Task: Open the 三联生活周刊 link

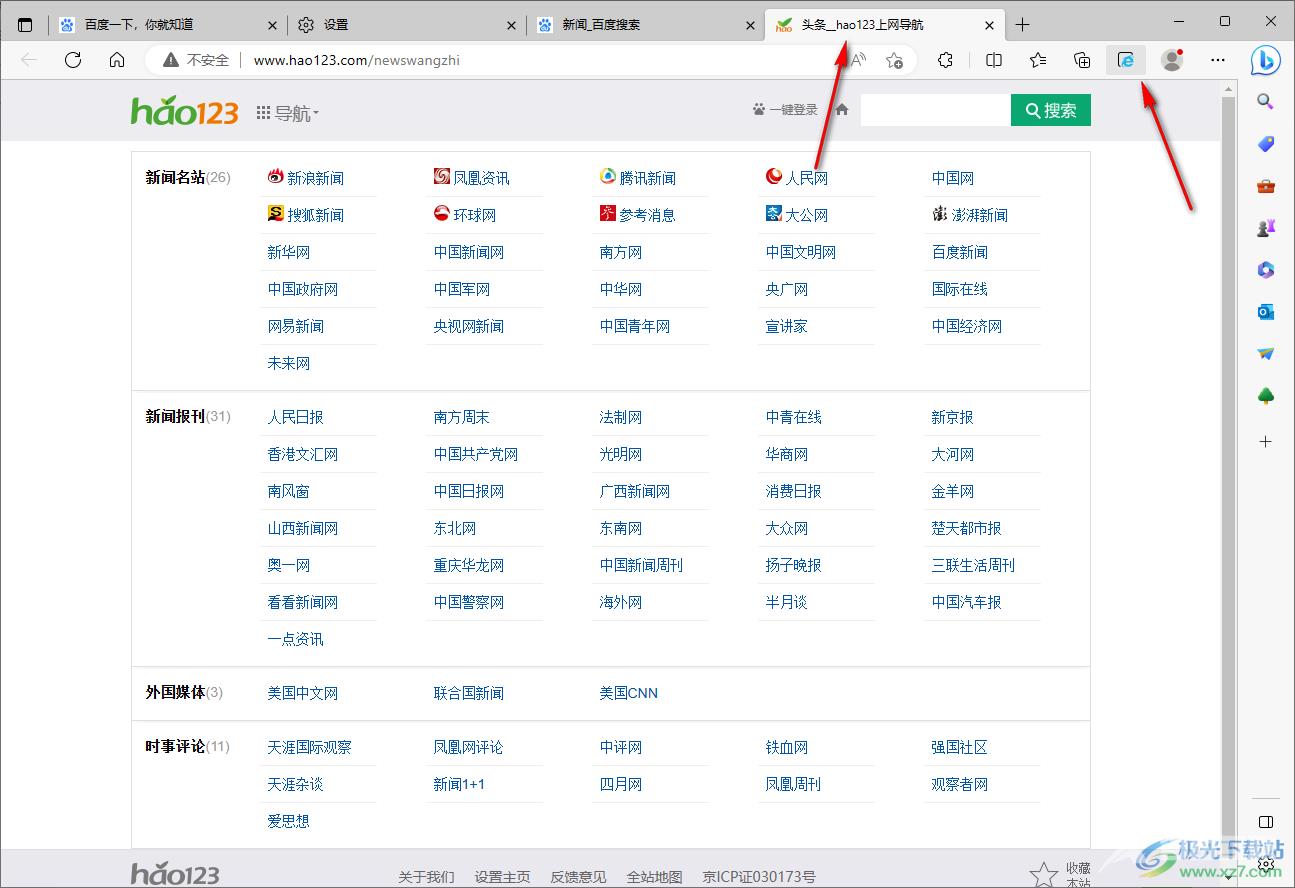Action: (x=973, y=565)
